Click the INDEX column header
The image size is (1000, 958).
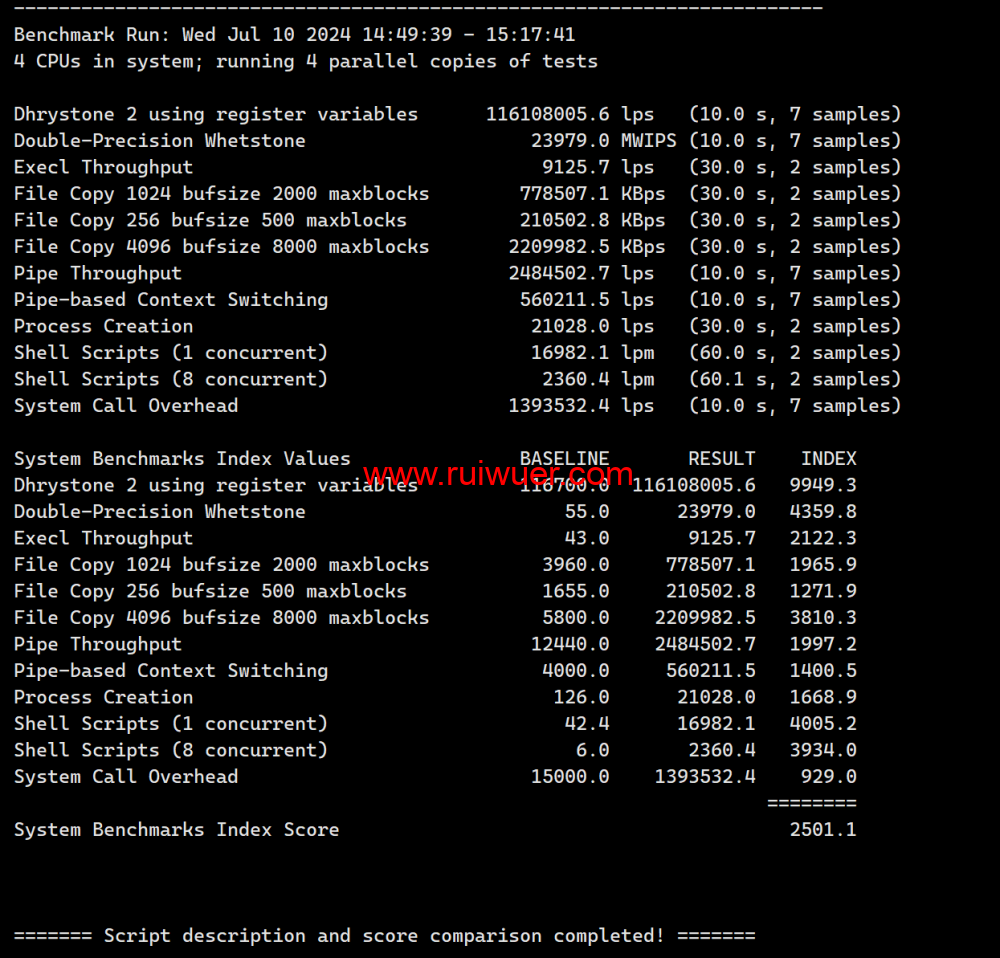pos(828,458)
